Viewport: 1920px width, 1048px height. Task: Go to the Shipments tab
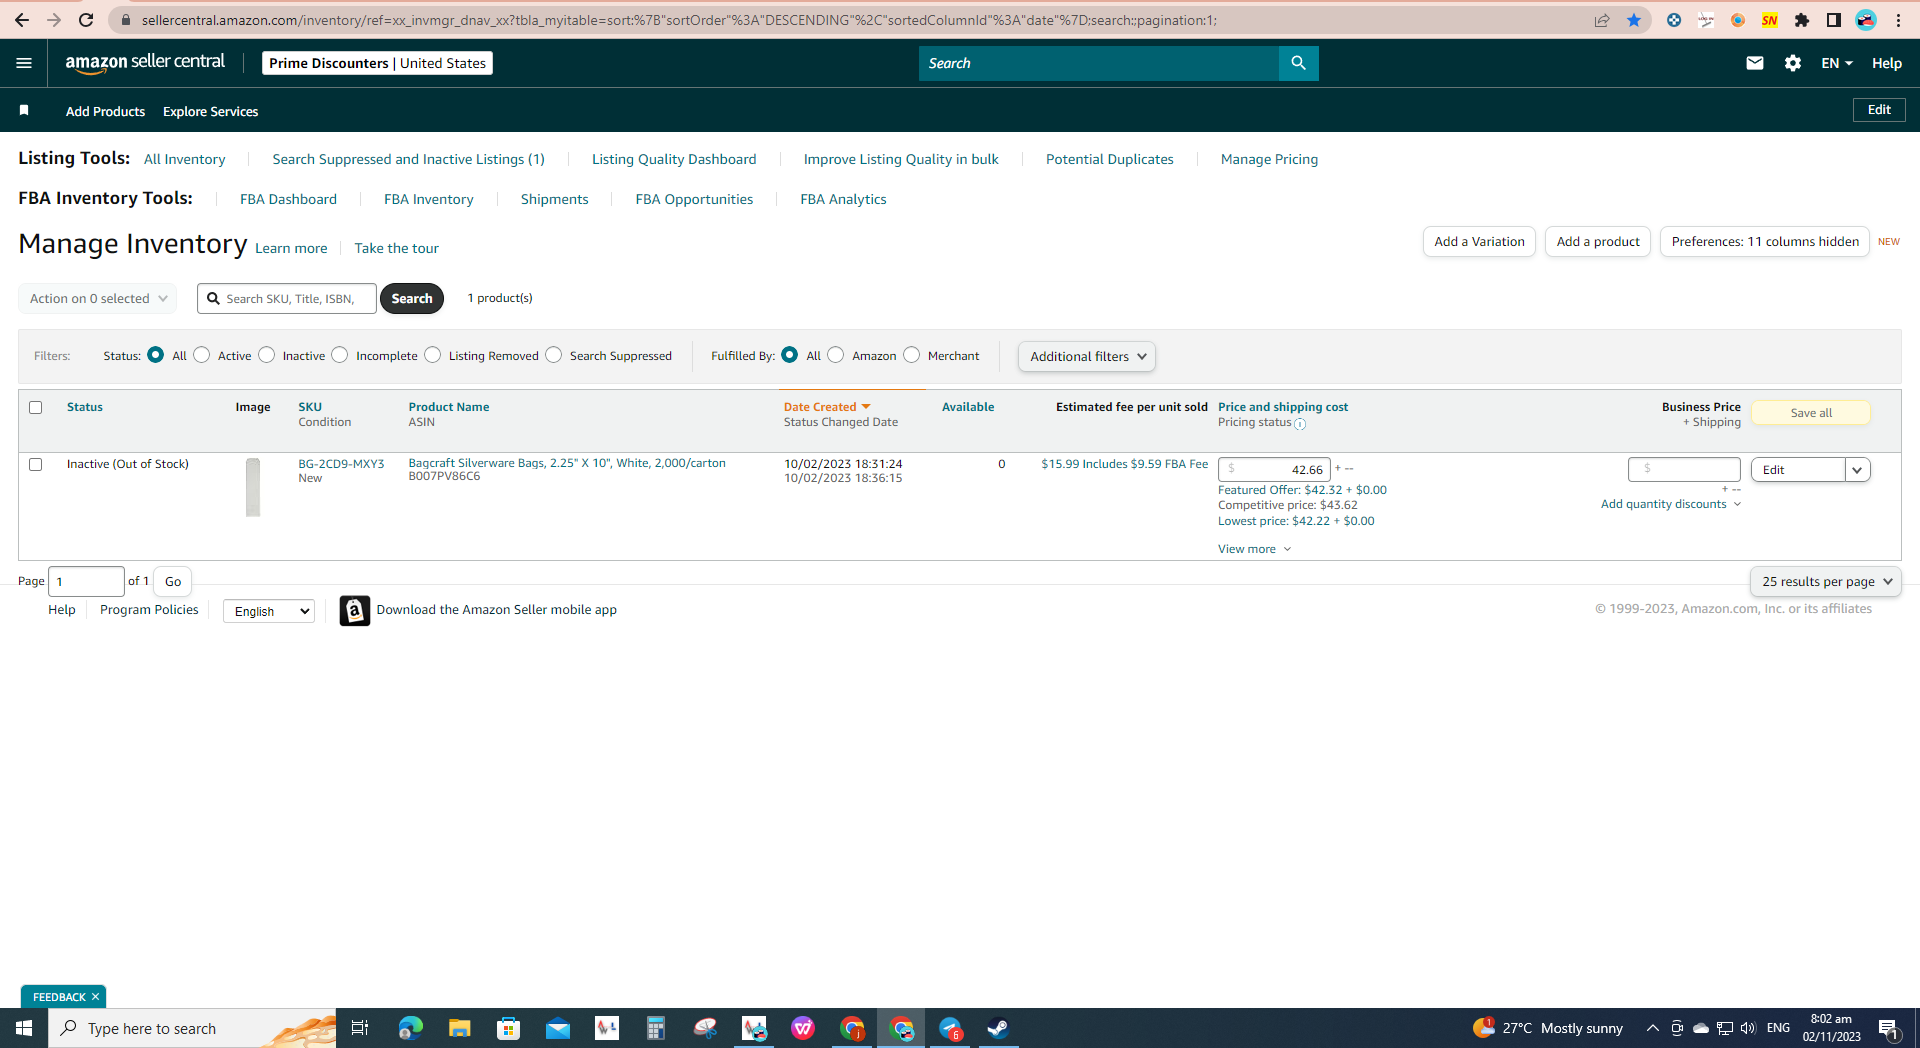tap(554, 199)
